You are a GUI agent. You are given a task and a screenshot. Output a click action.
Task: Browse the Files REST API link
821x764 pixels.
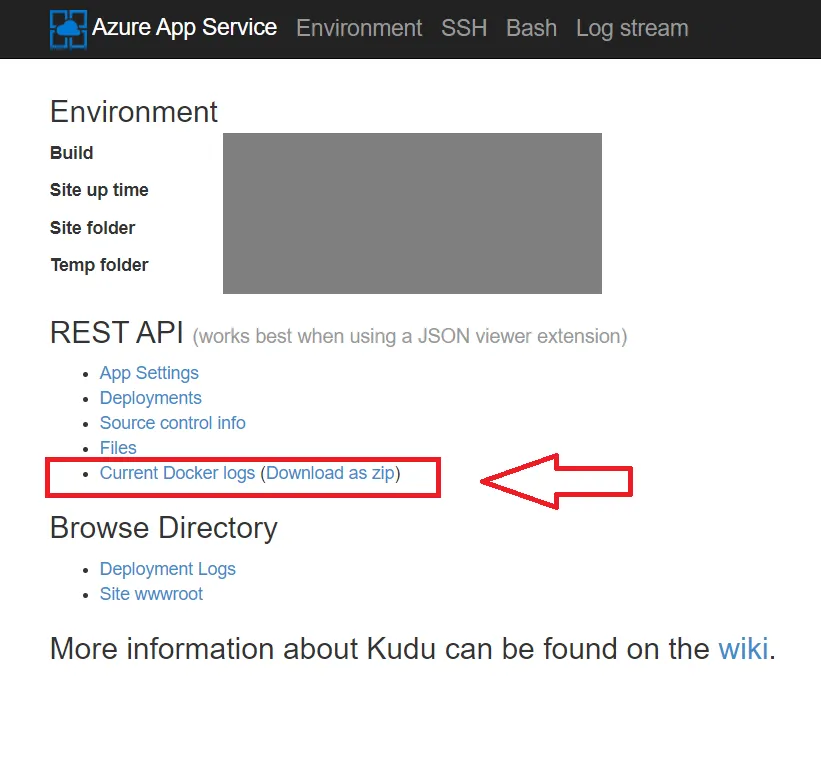pos(118,448)
